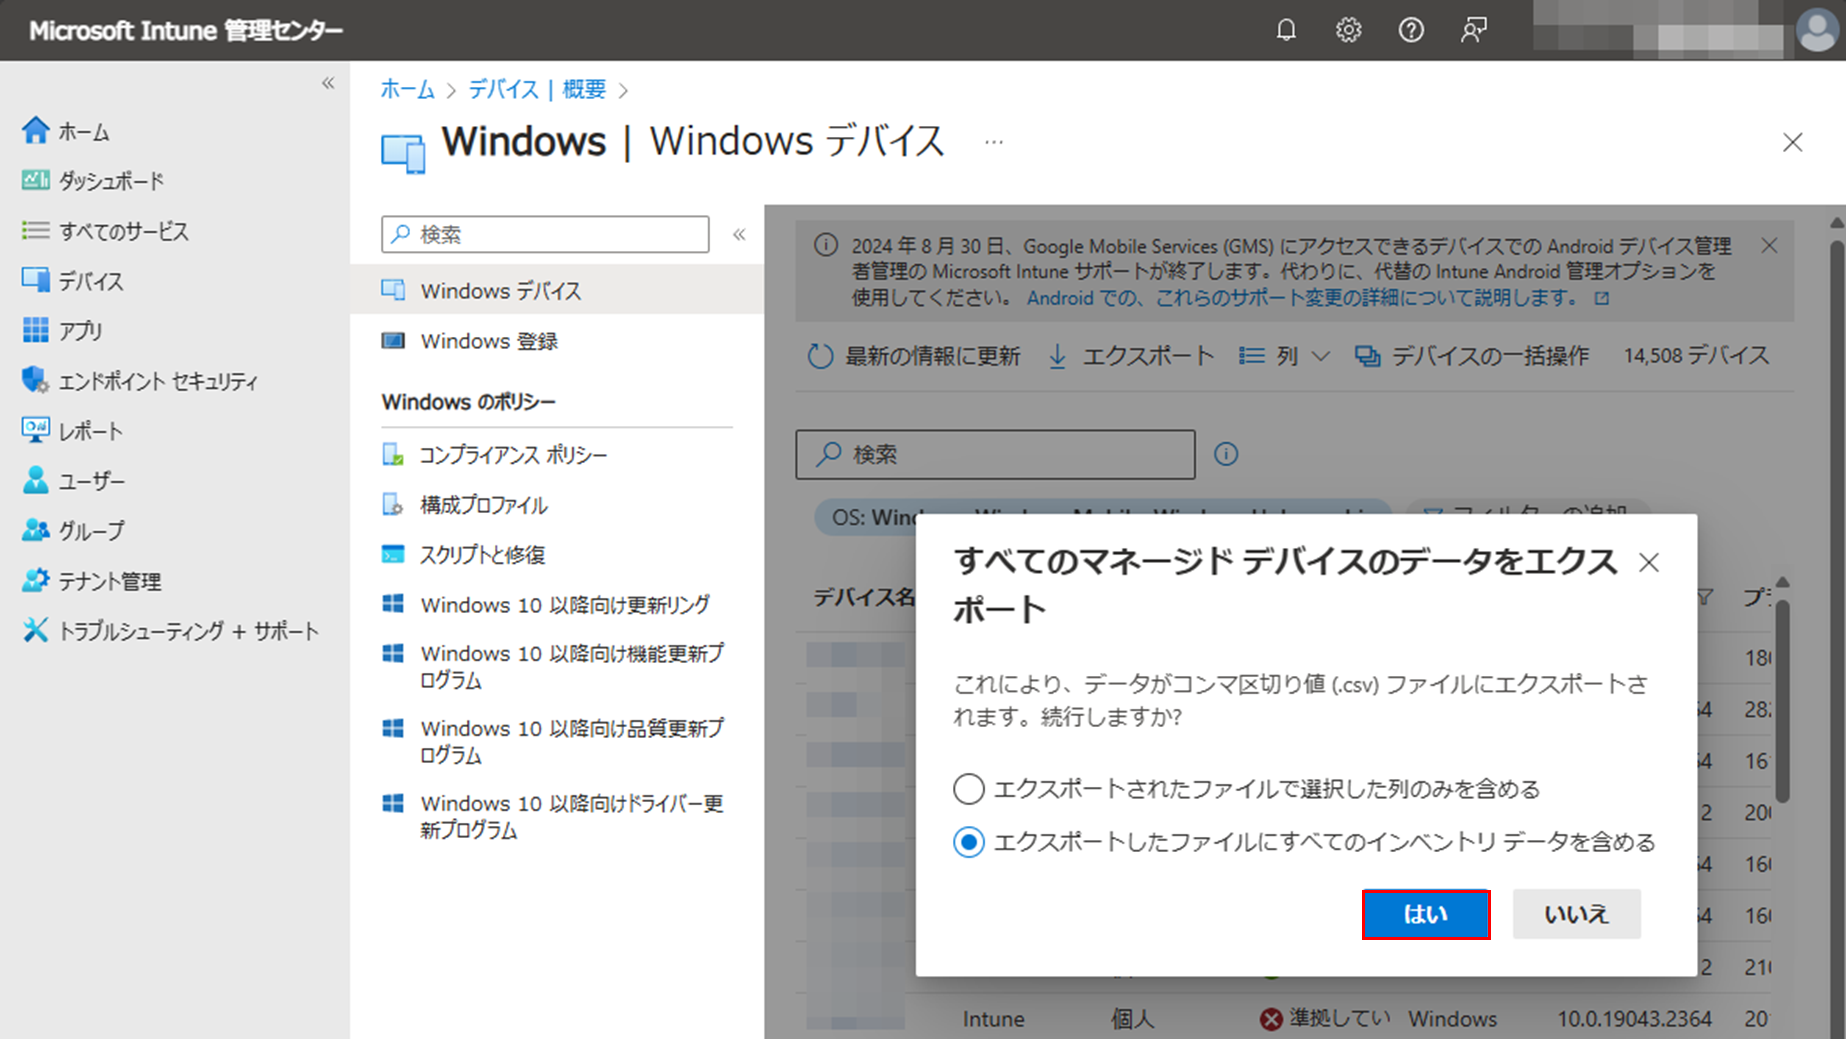The image size is (1846, 1039).
Task: Click the ユーザー person icon
Action: pyautogui.click(x=35, y=480)
